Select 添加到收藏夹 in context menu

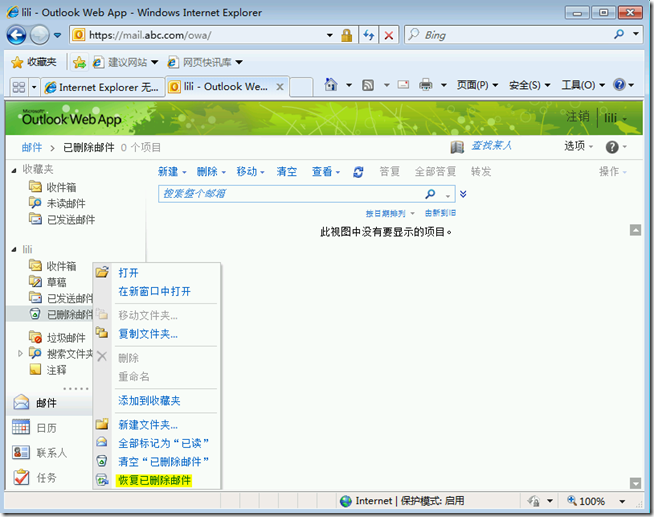149,400
